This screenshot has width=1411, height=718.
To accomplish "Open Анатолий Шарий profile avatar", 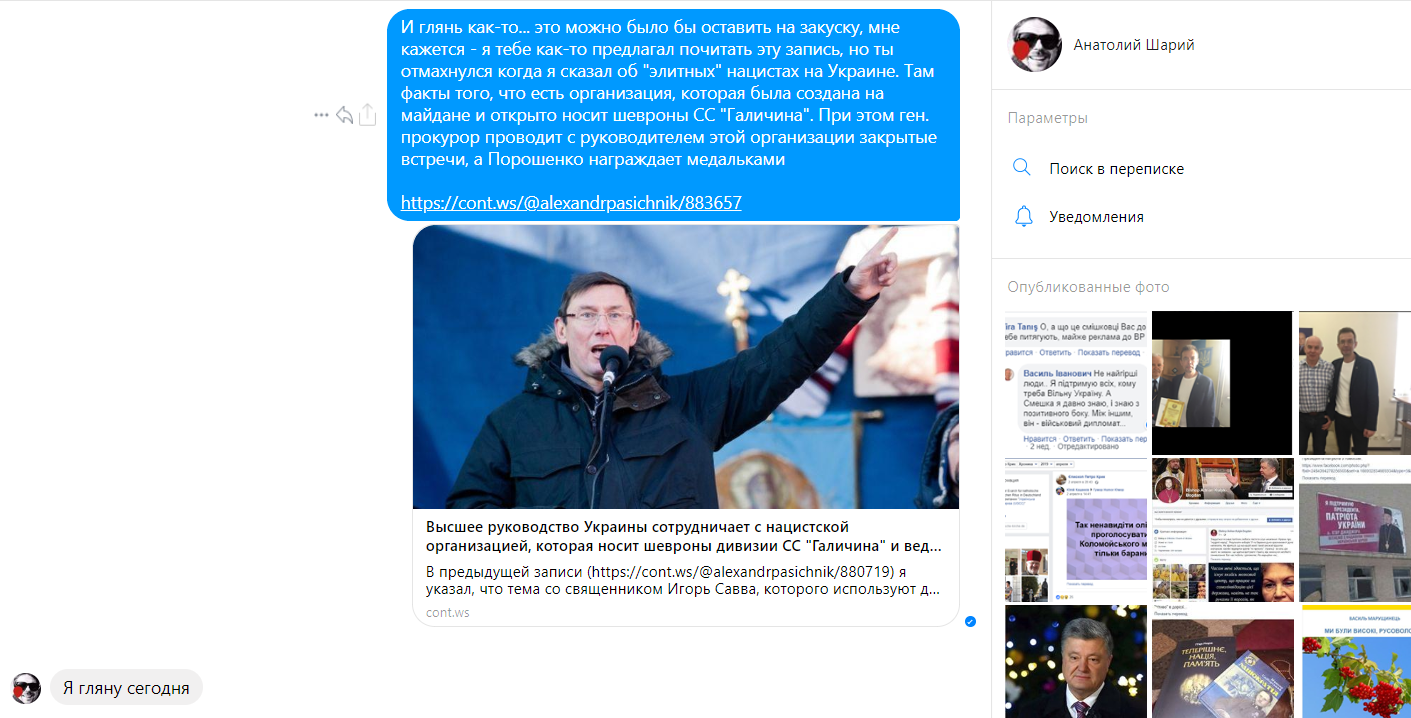I will coord(1035,44).
